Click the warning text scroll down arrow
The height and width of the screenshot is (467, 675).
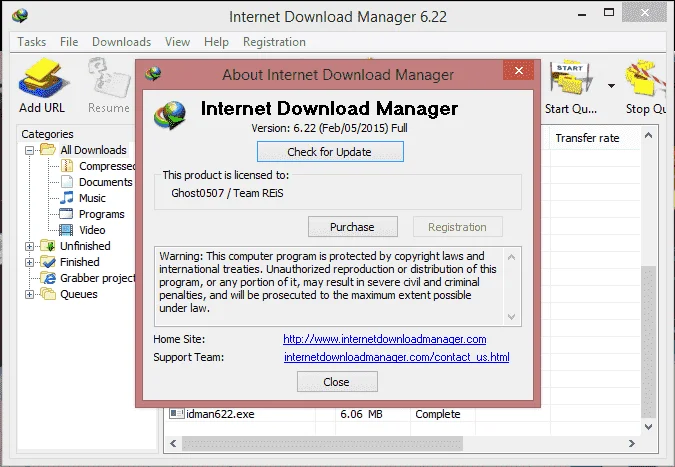[x=511, y=317]
